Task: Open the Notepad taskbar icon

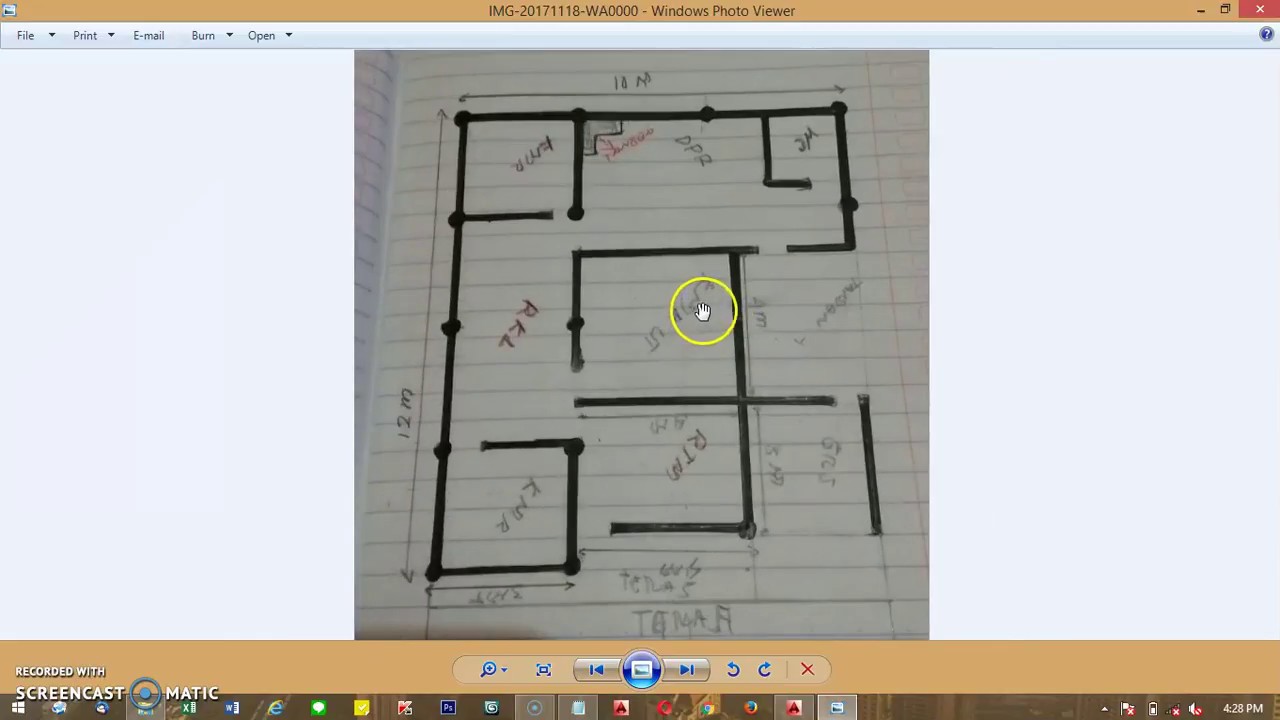Action: pos(578,708)
